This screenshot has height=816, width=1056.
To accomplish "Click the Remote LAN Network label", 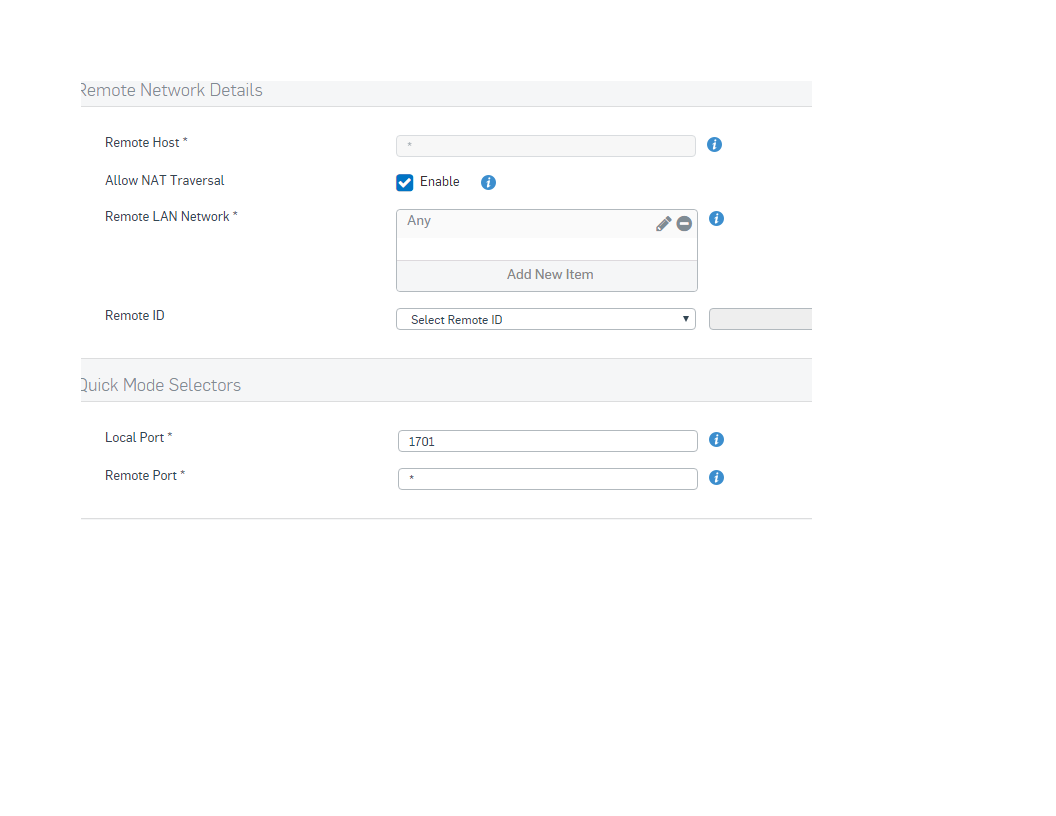I will tap(171, 217).
